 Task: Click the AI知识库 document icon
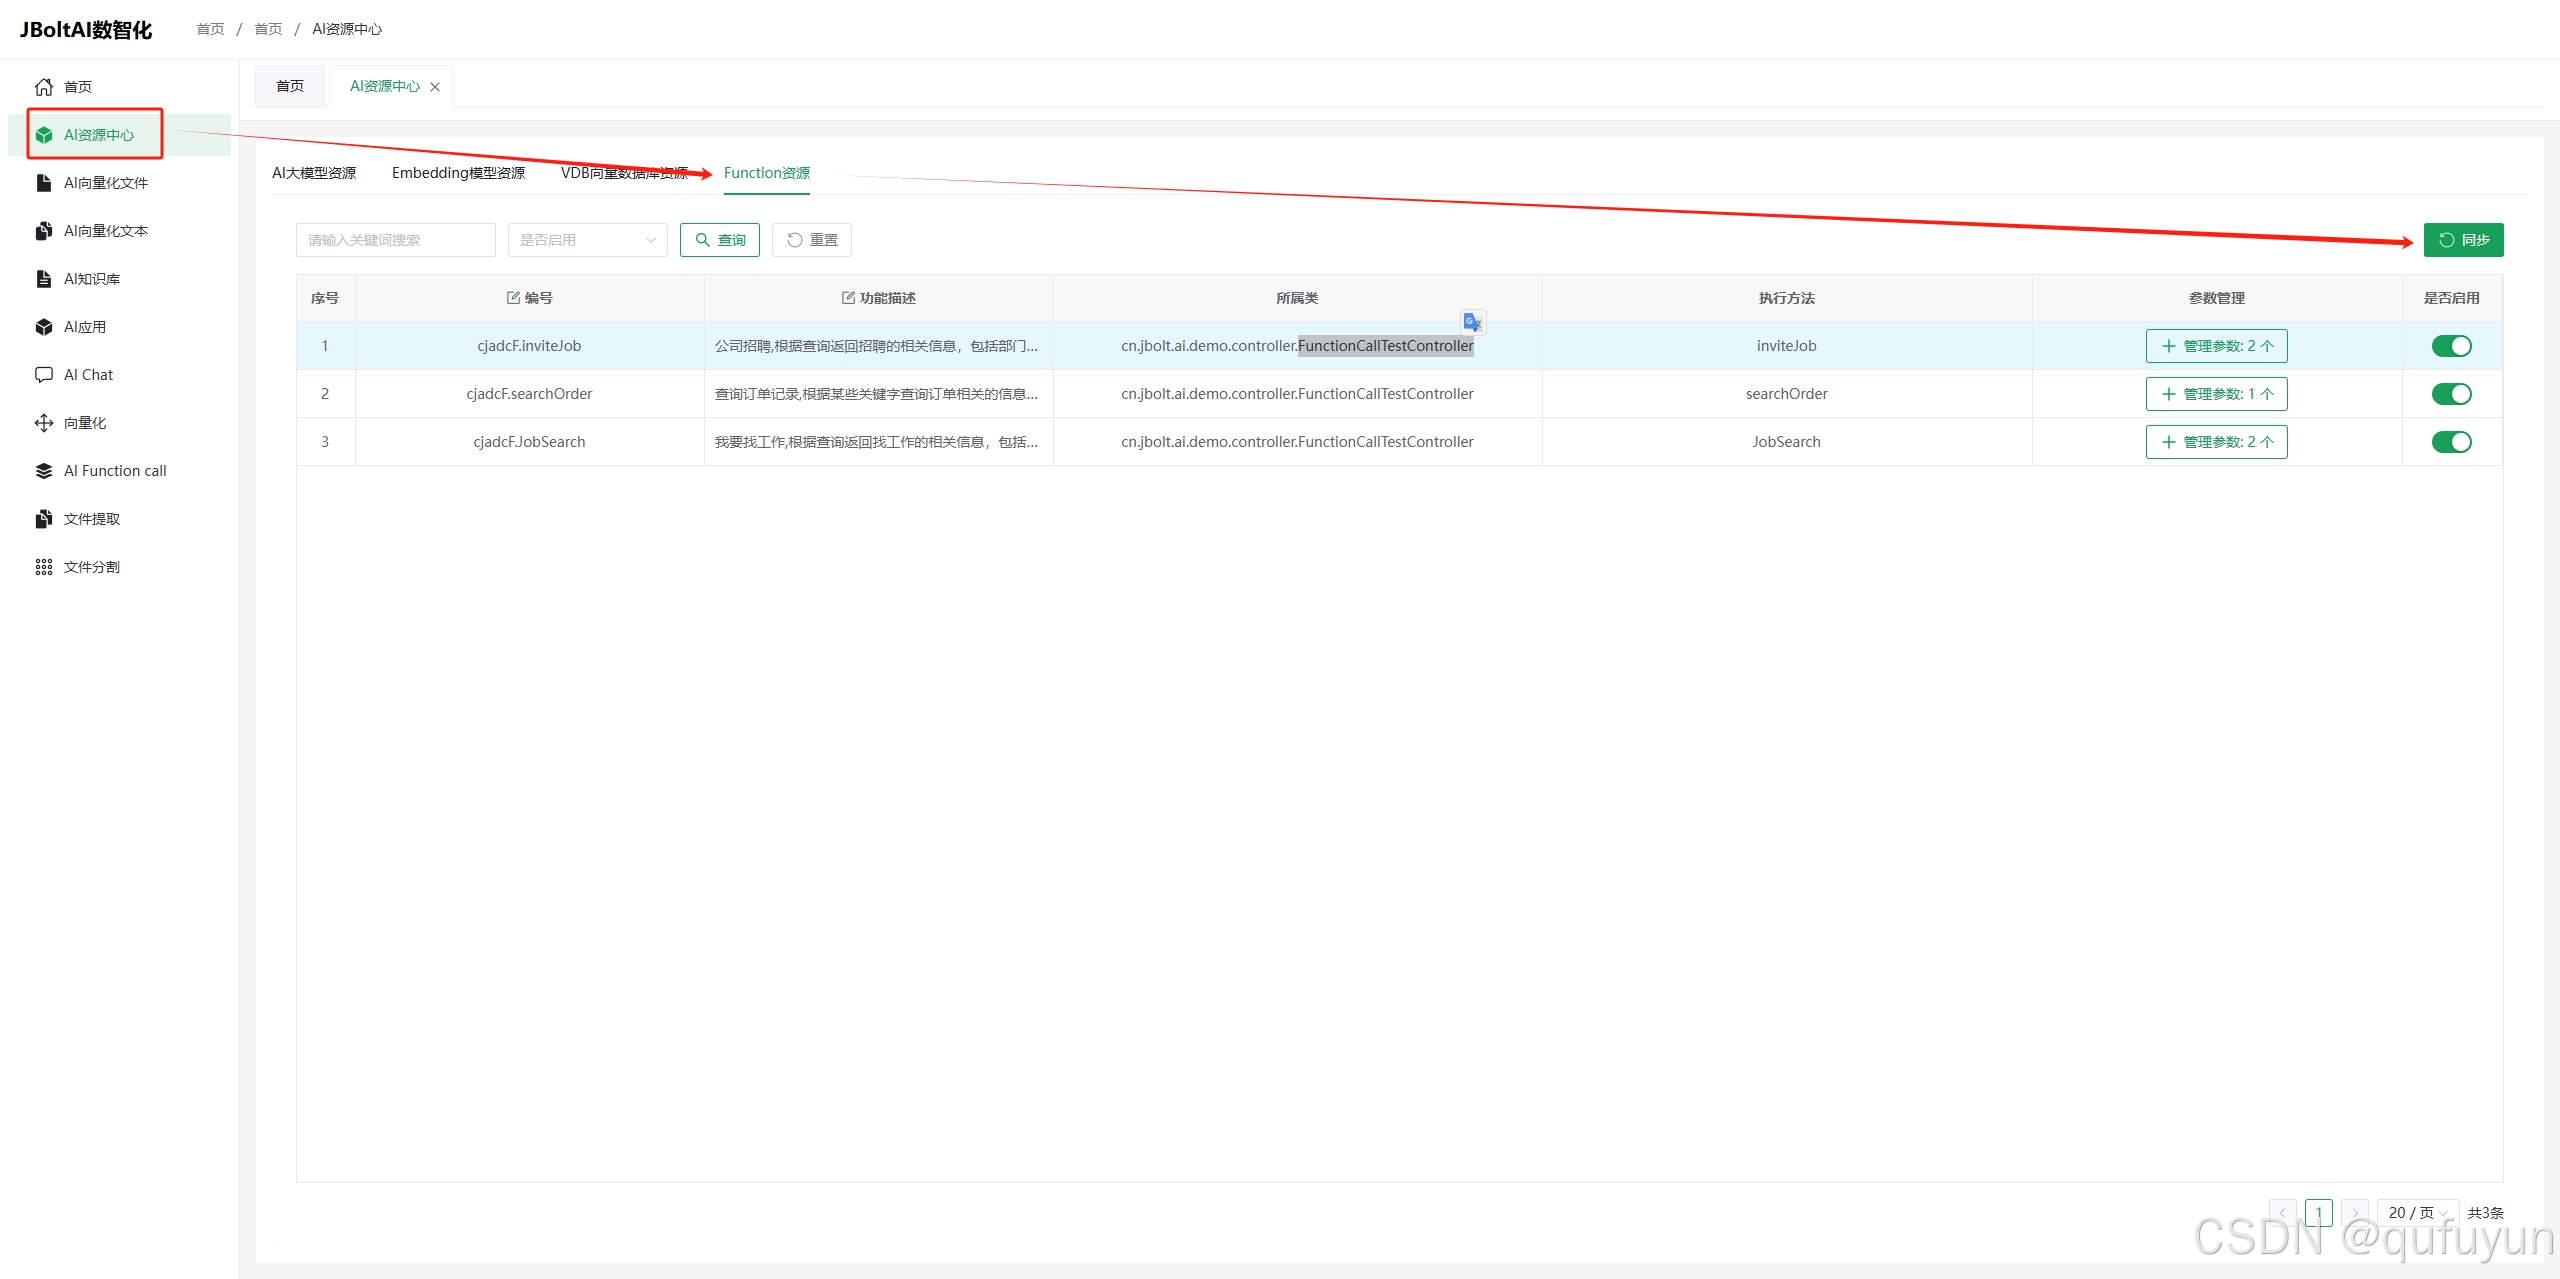point(44,279)
